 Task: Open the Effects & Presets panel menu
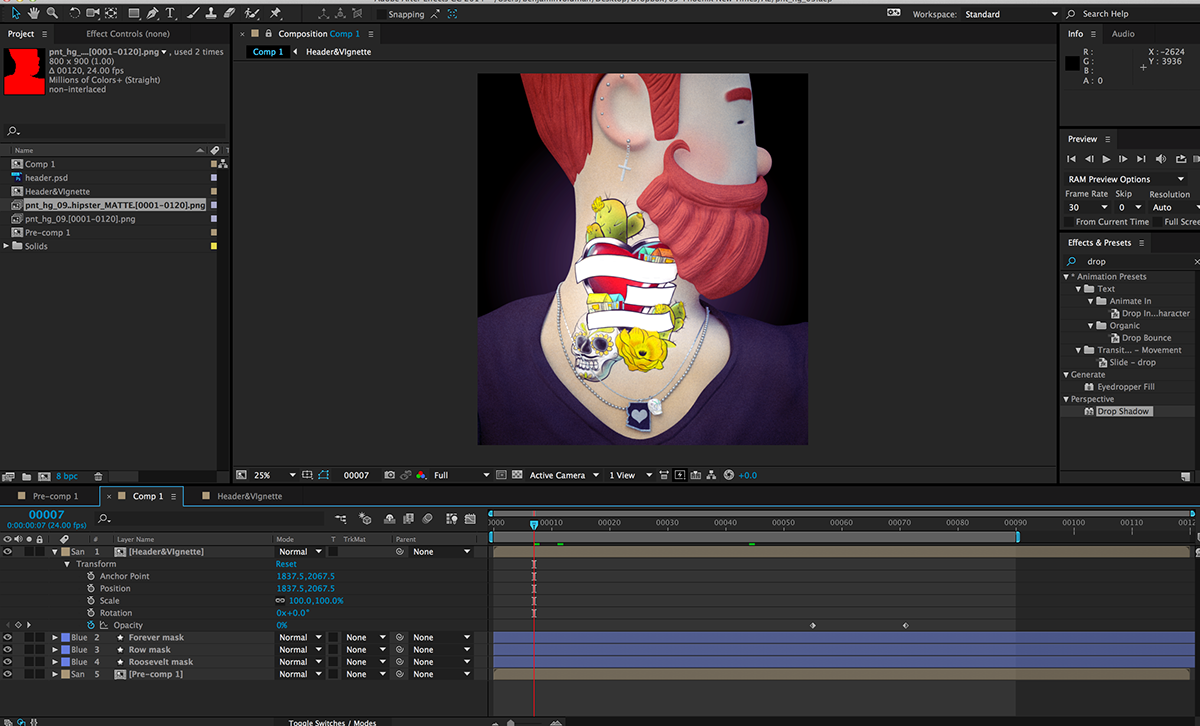tap(1142, 243)
